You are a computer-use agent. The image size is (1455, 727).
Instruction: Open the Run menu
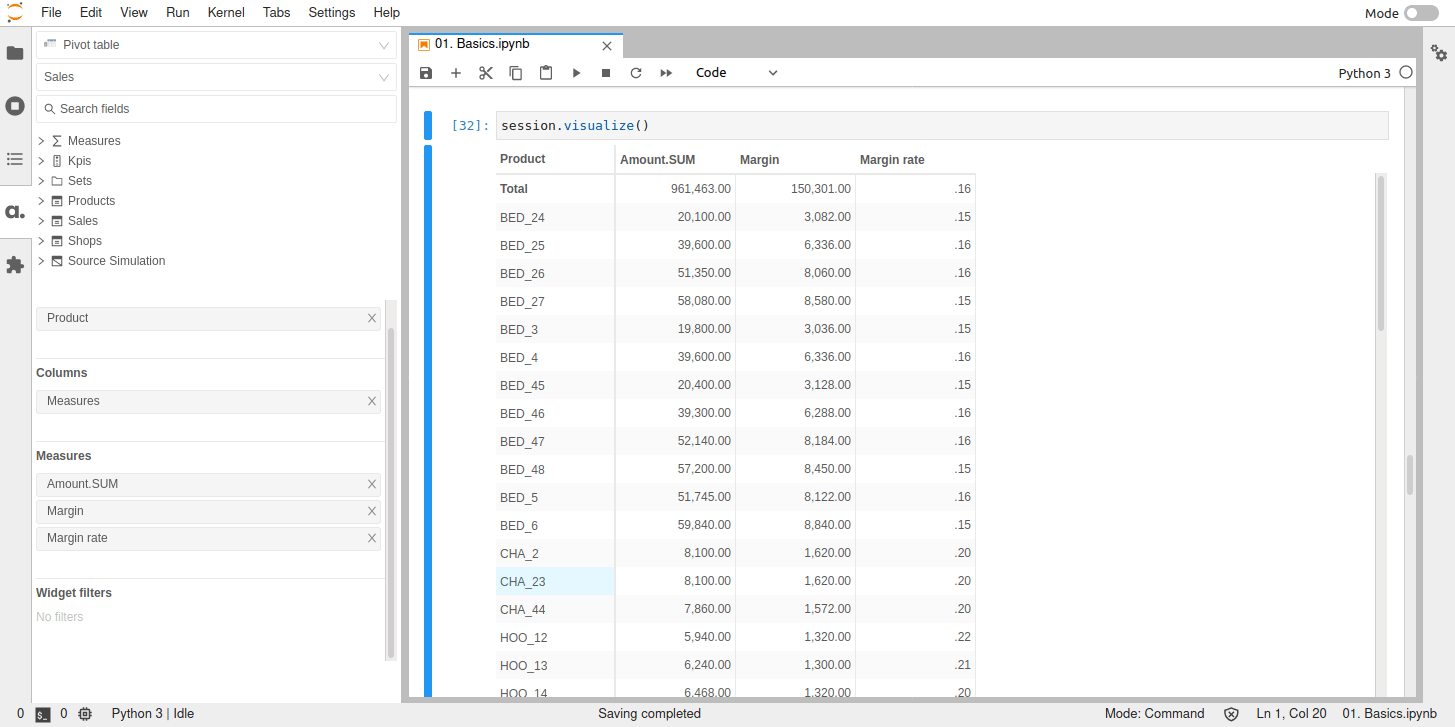tap(178, 13)
